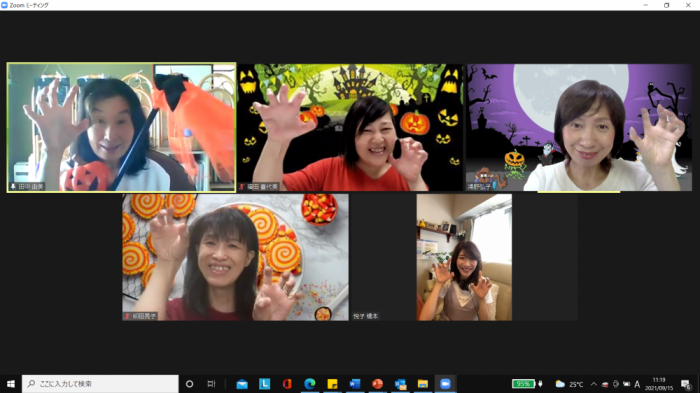The image size is (700, 393).
Task: Toggle the IME input mode A indicator
Action: tap(637, 384)
